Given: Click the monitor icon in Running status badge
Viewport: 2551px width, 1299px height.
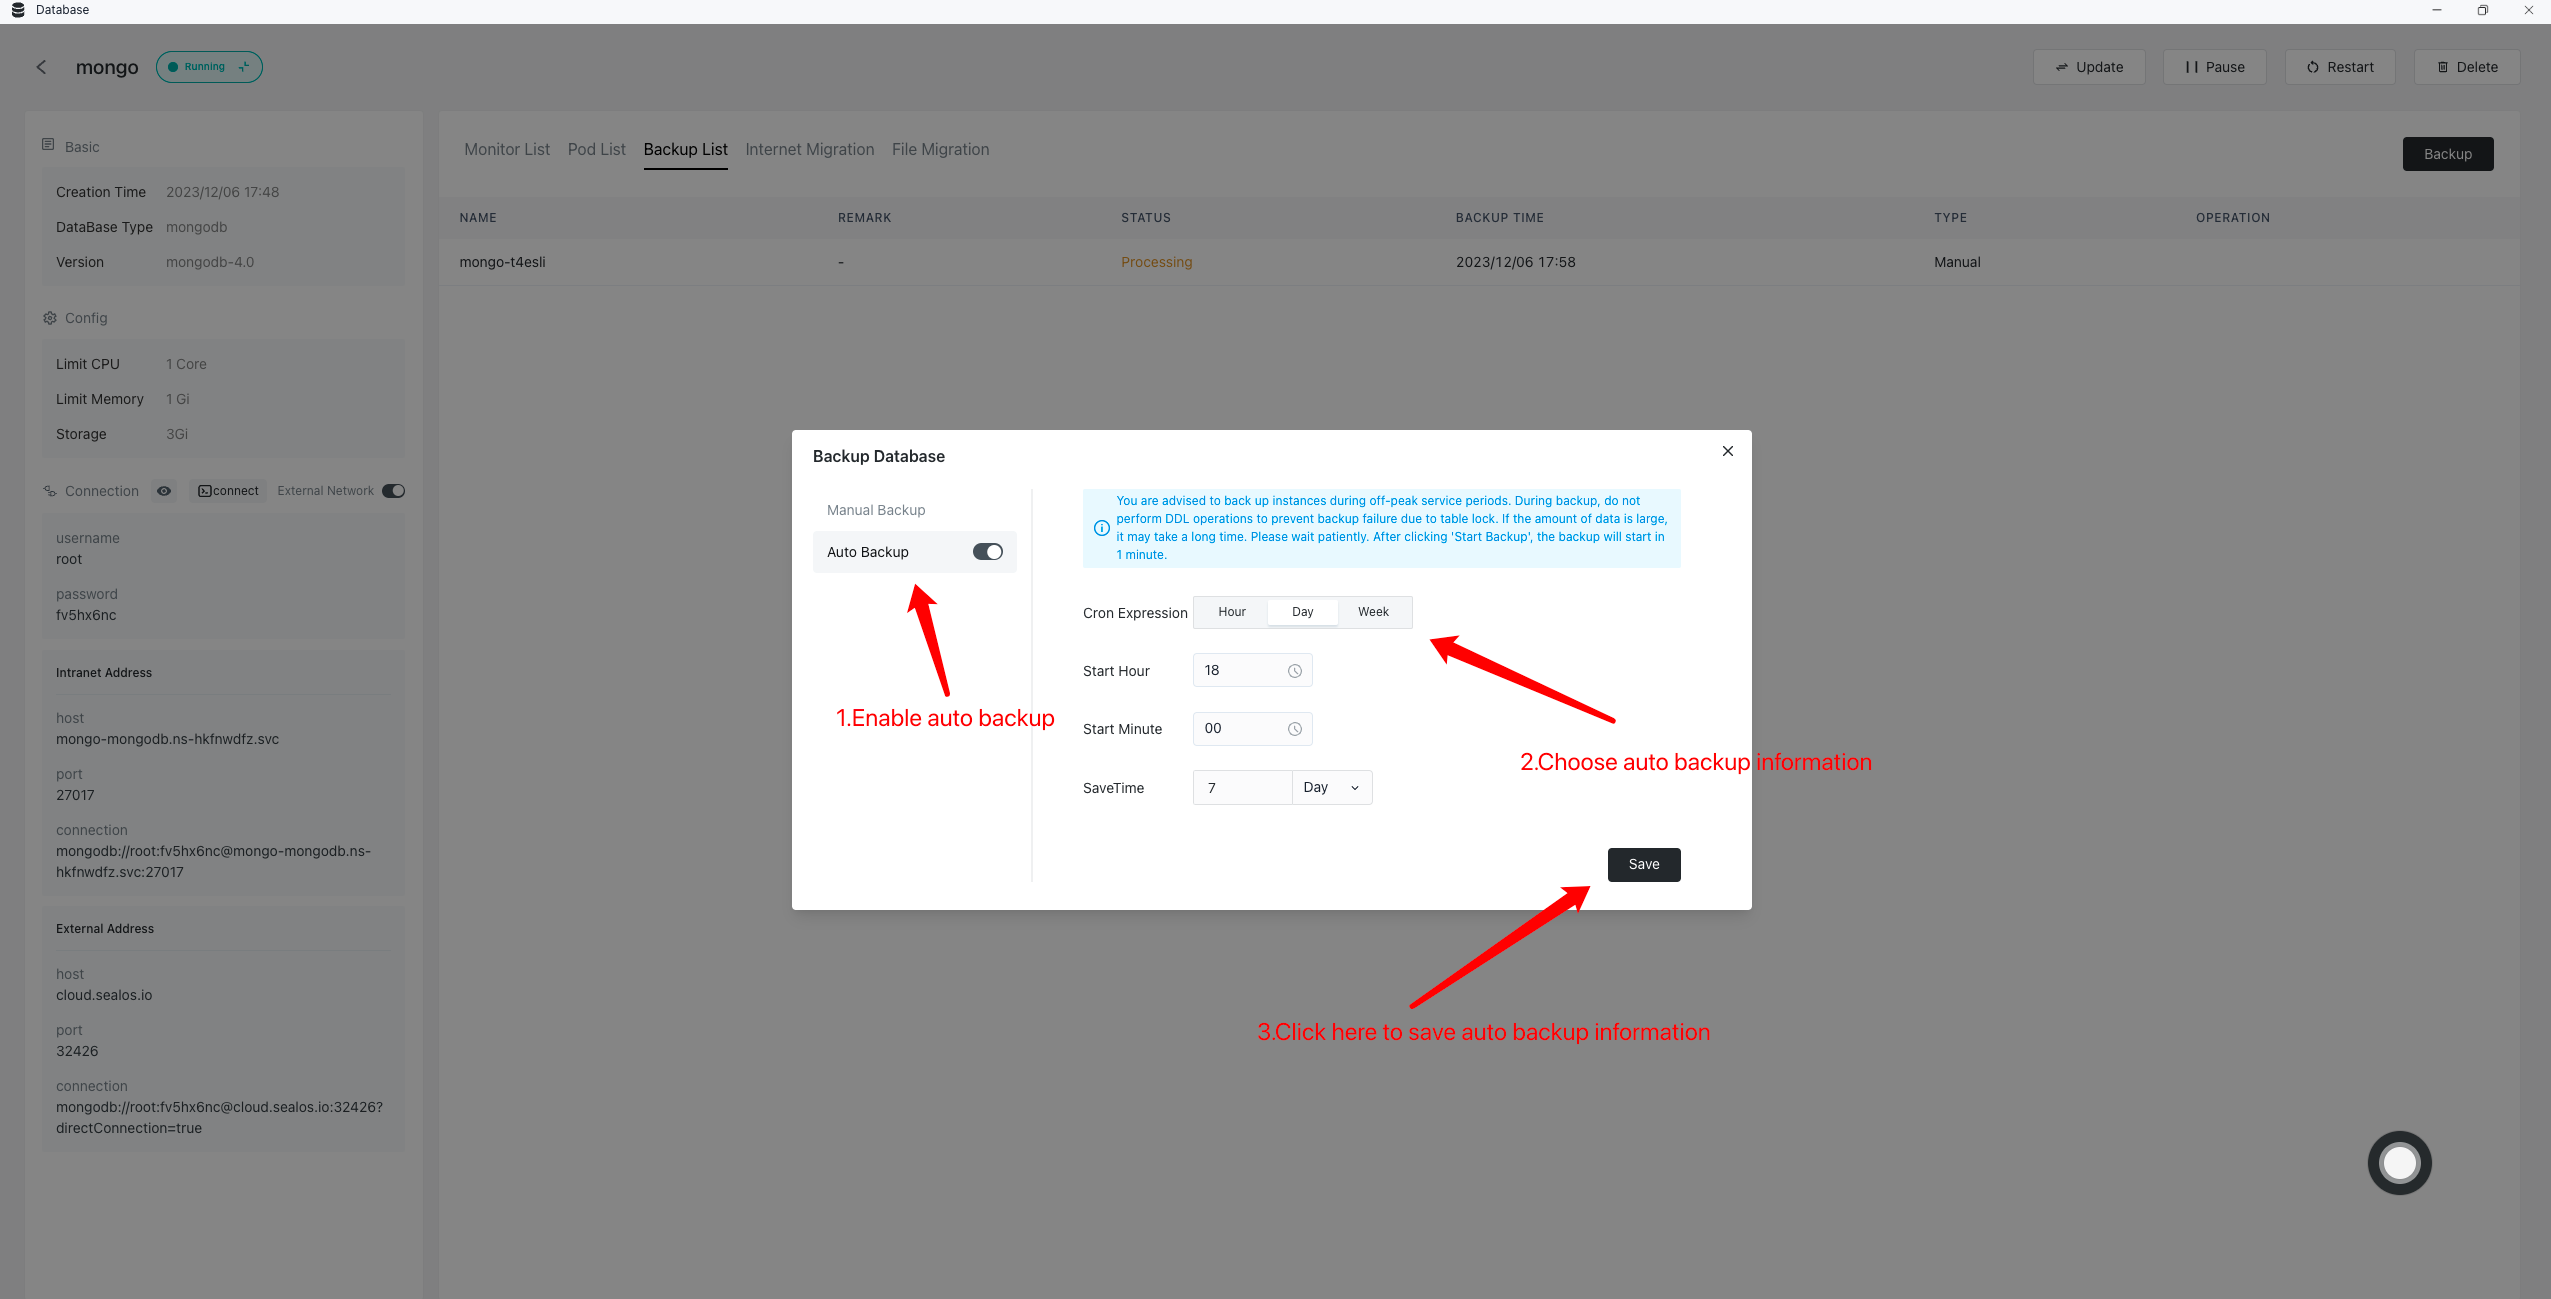Looking at the screenshot, I should 244,67.
